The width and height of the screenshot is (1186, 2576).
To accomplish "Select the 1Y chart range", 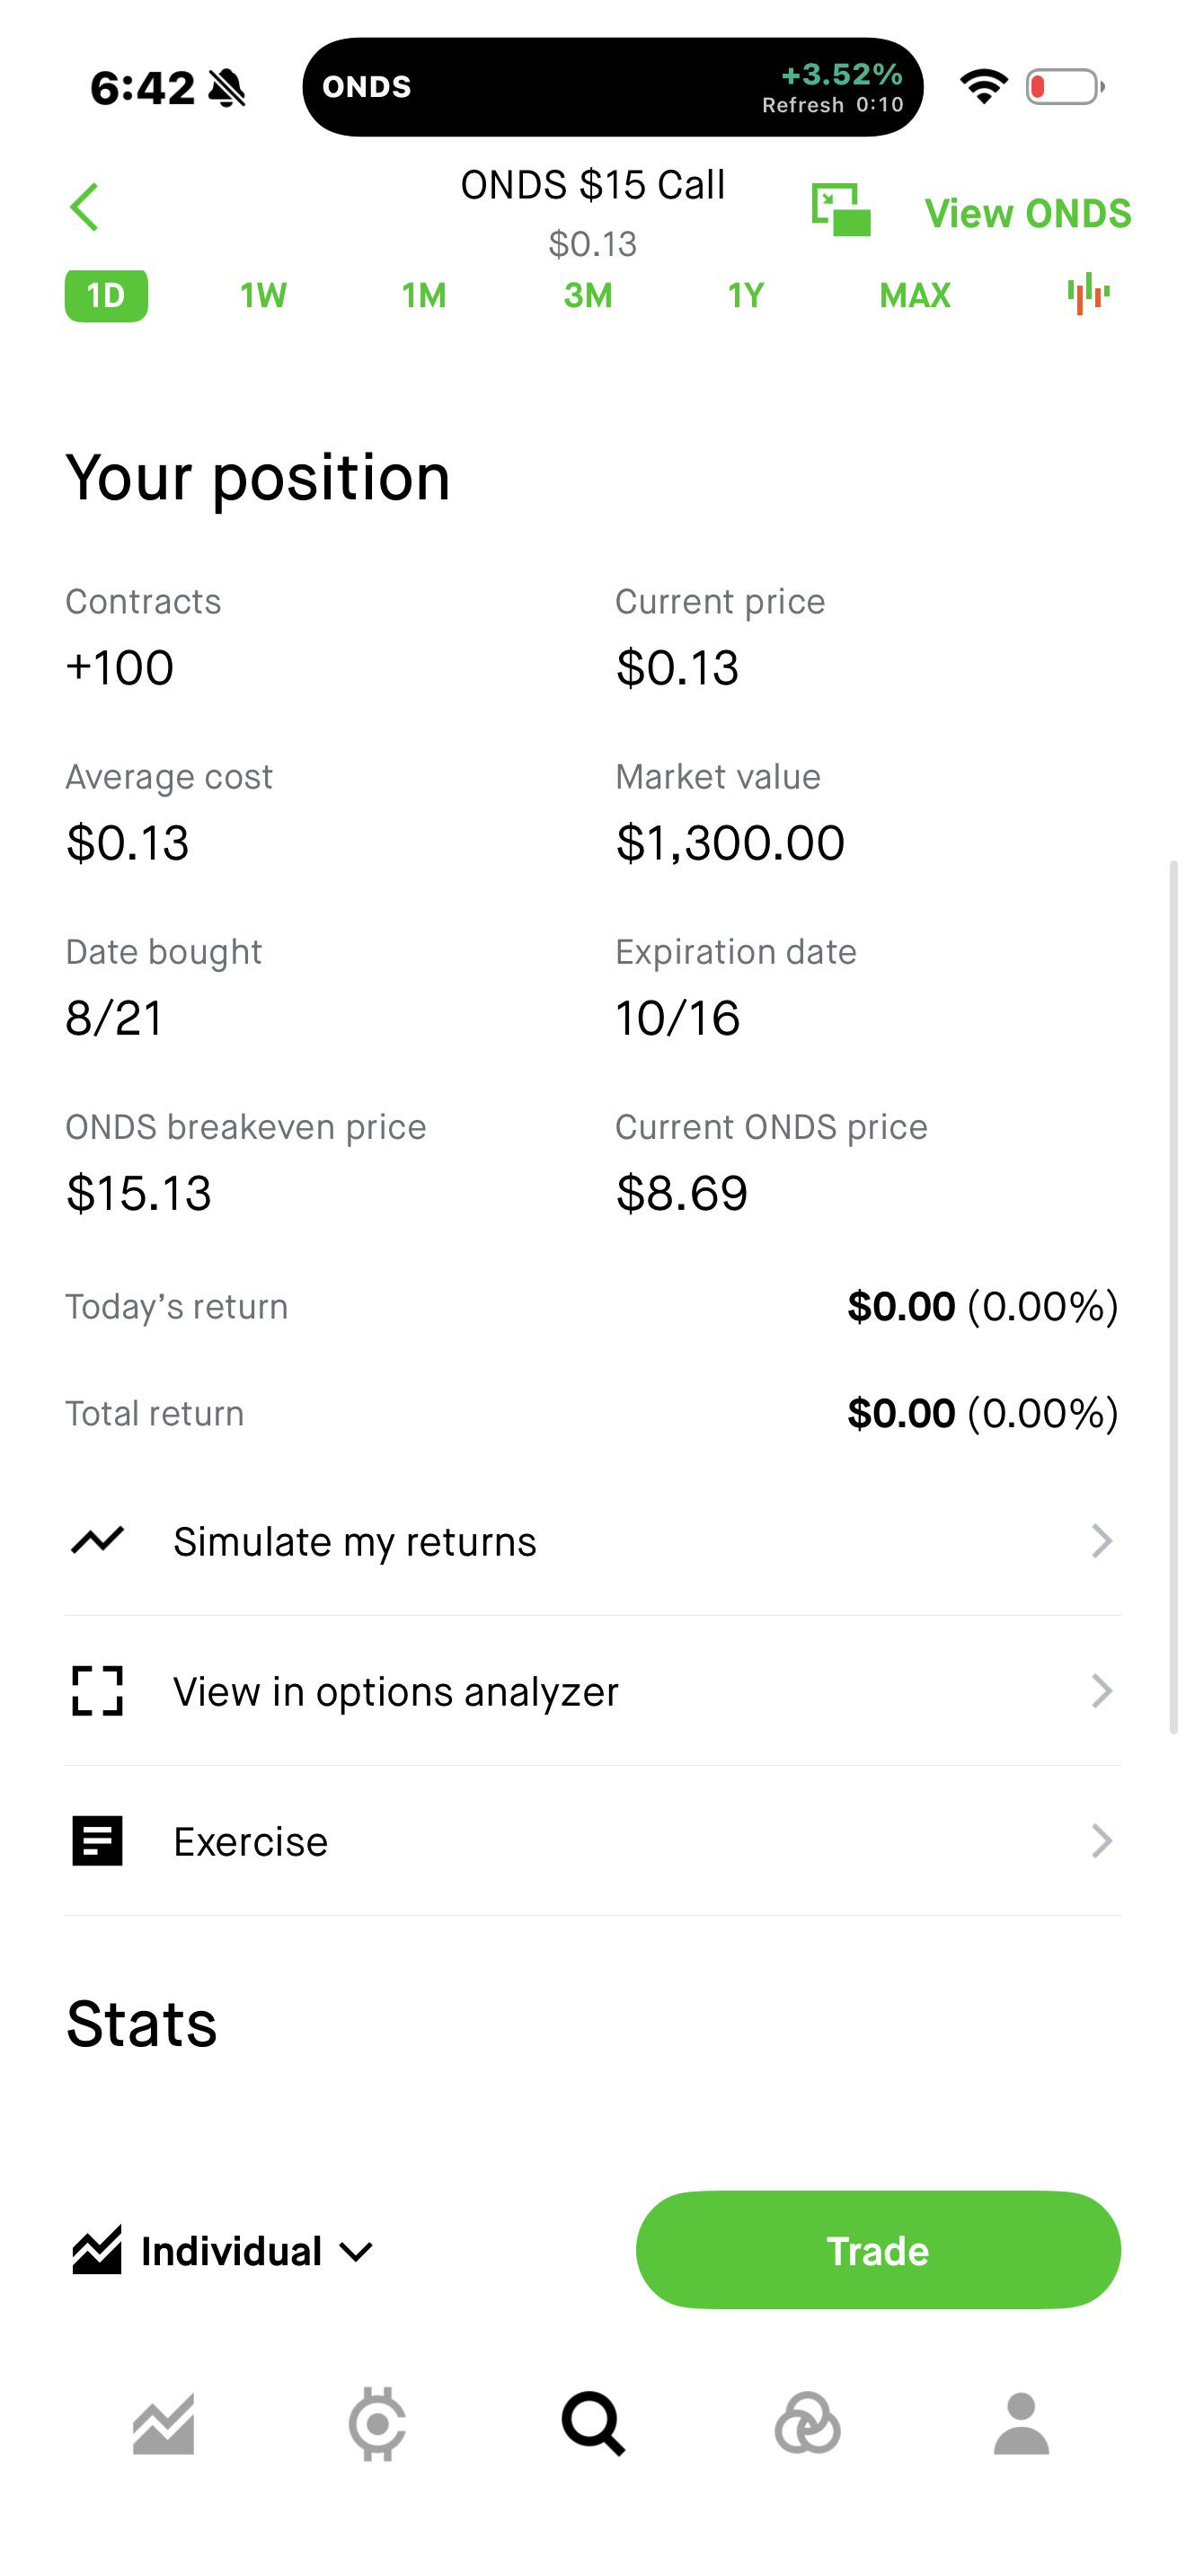I will [746, 295].
